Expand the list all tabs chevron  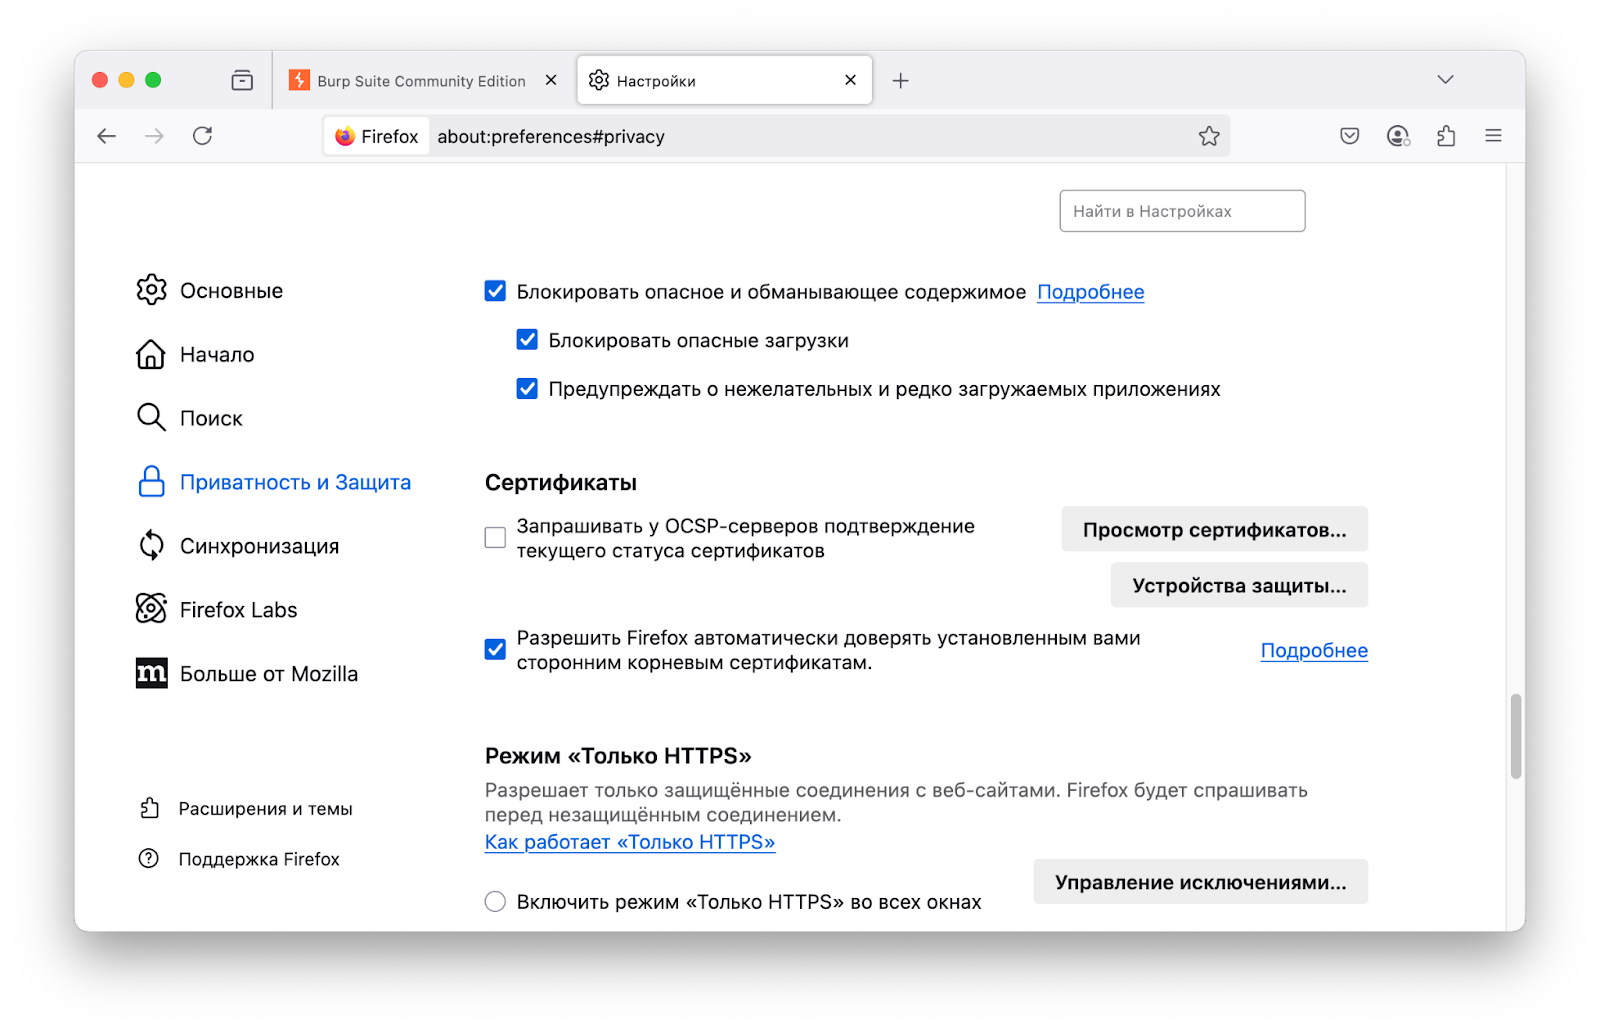coord(1446,79)
